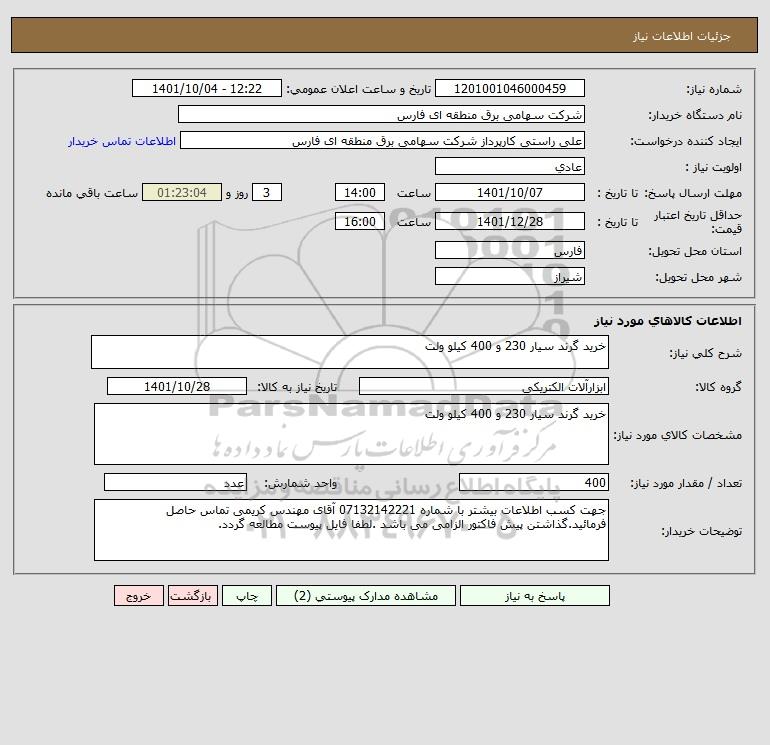Image resolution: width=770 pixels, height=745 pixels.
Task: Click the response deadline time 14:00
Action: [x=360, y=193]
